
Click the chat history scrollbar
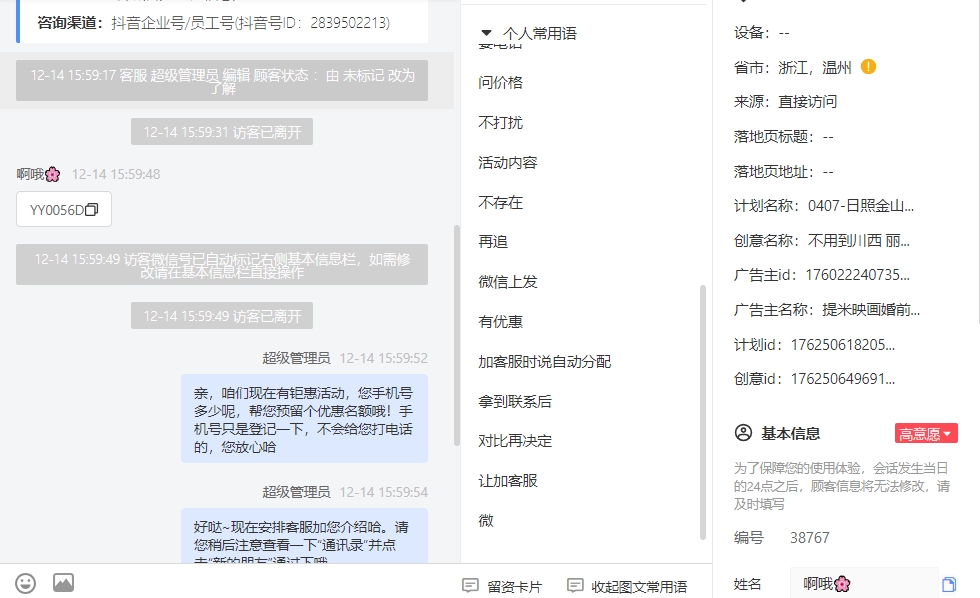457,335
